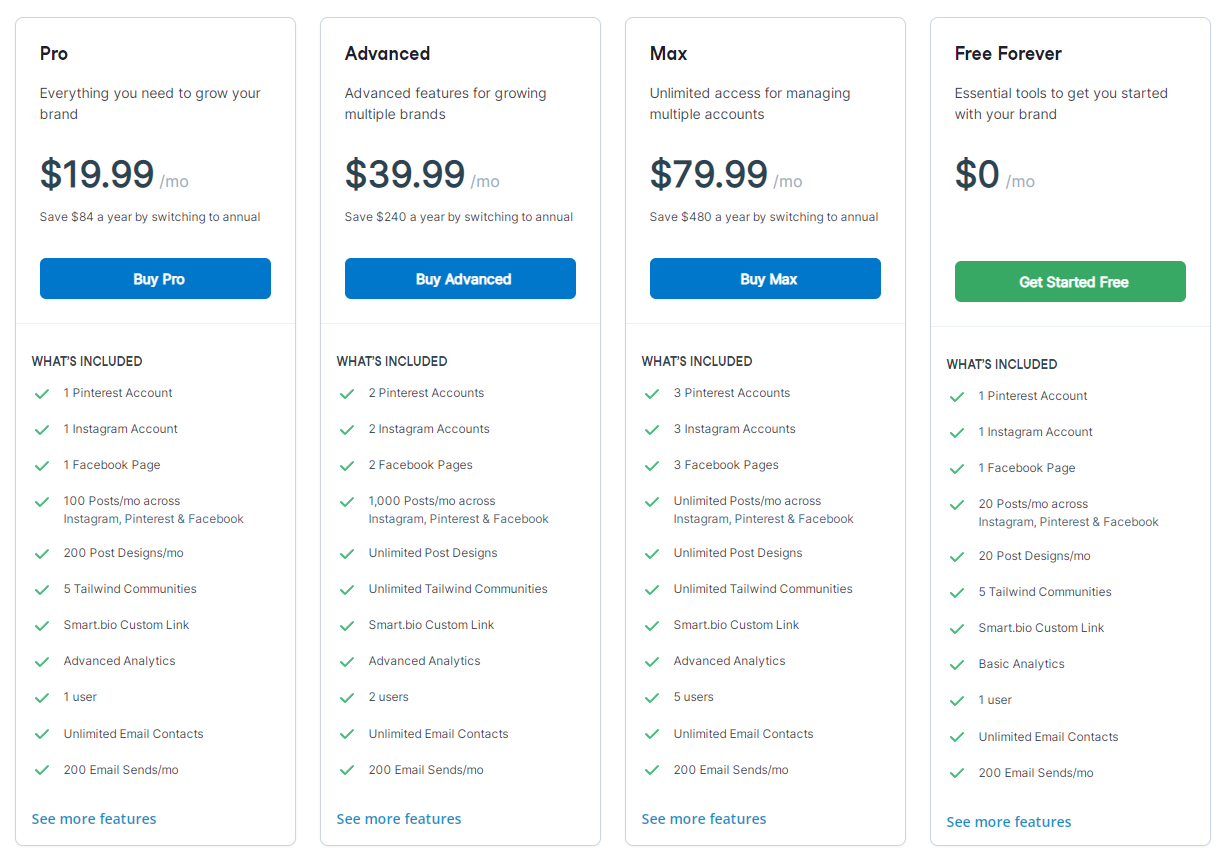Expand See more features under Pro plan

point(94,819)
